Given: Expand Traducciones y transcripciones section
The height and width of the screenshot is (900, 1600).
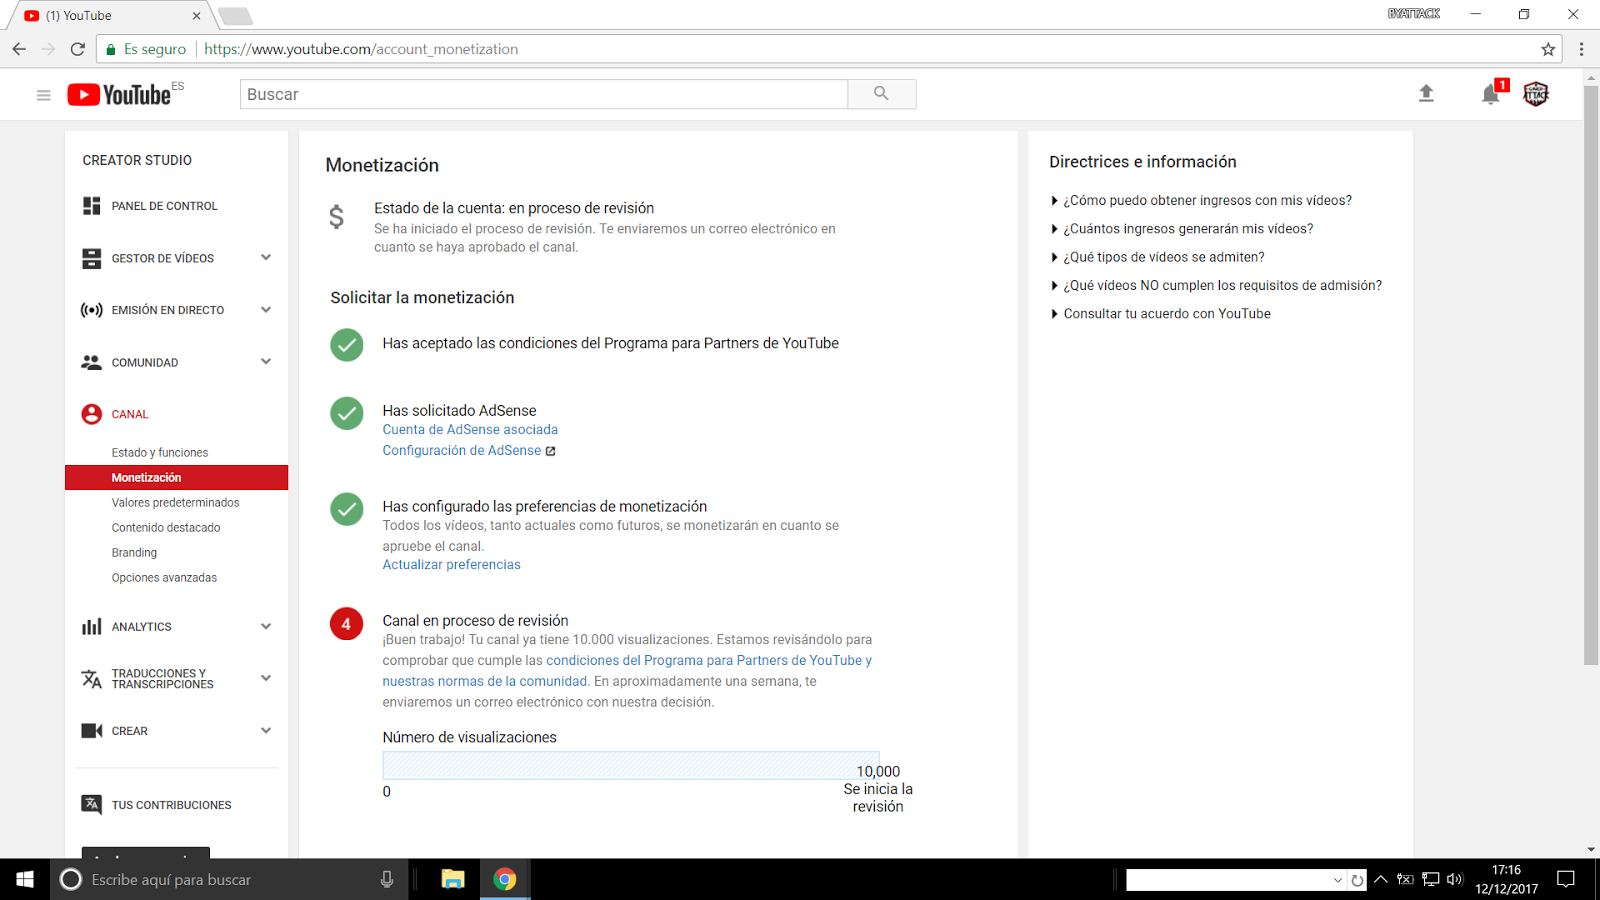Looking at the screenshot, I should [266, 678].
